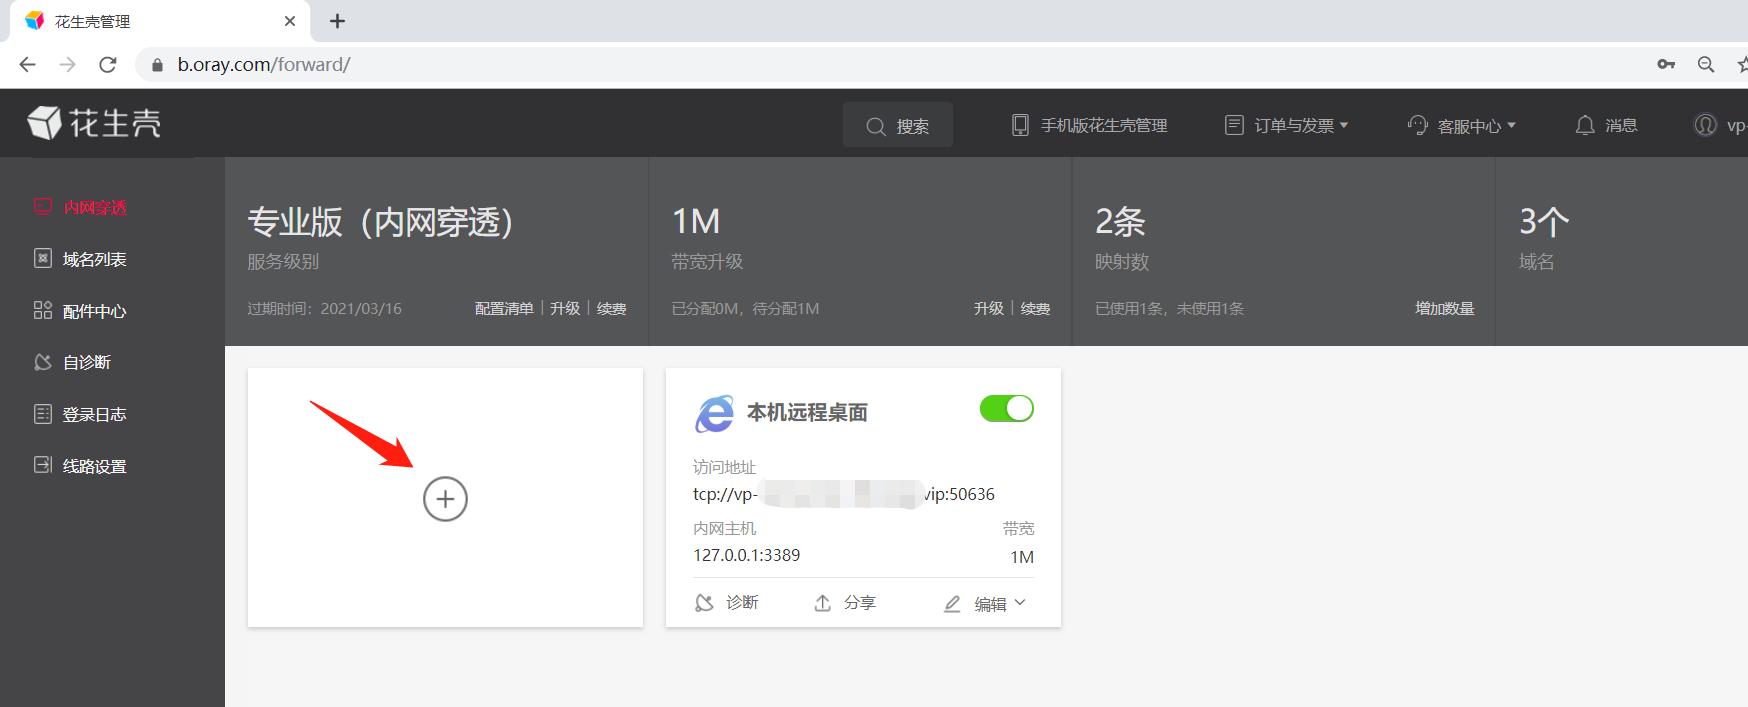Screen dimensions: 1748x707
Task: Click the address bar b.oray.com/forward/
Action: coord(264,64)
